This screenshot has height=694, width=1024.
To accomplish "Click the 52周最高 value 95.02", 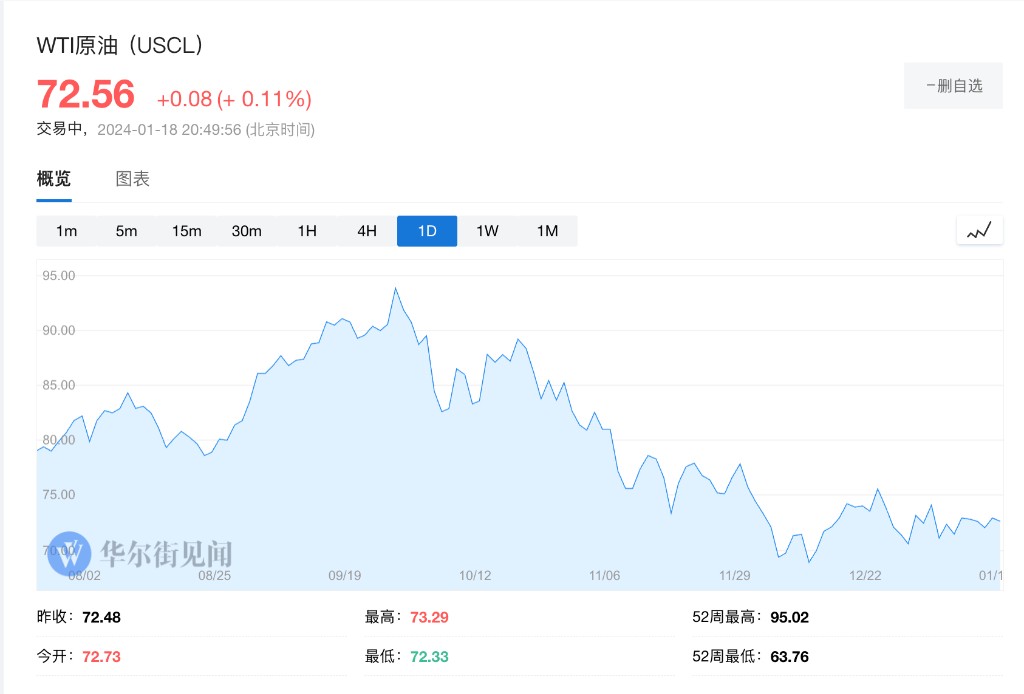I will tap(789, 617).
